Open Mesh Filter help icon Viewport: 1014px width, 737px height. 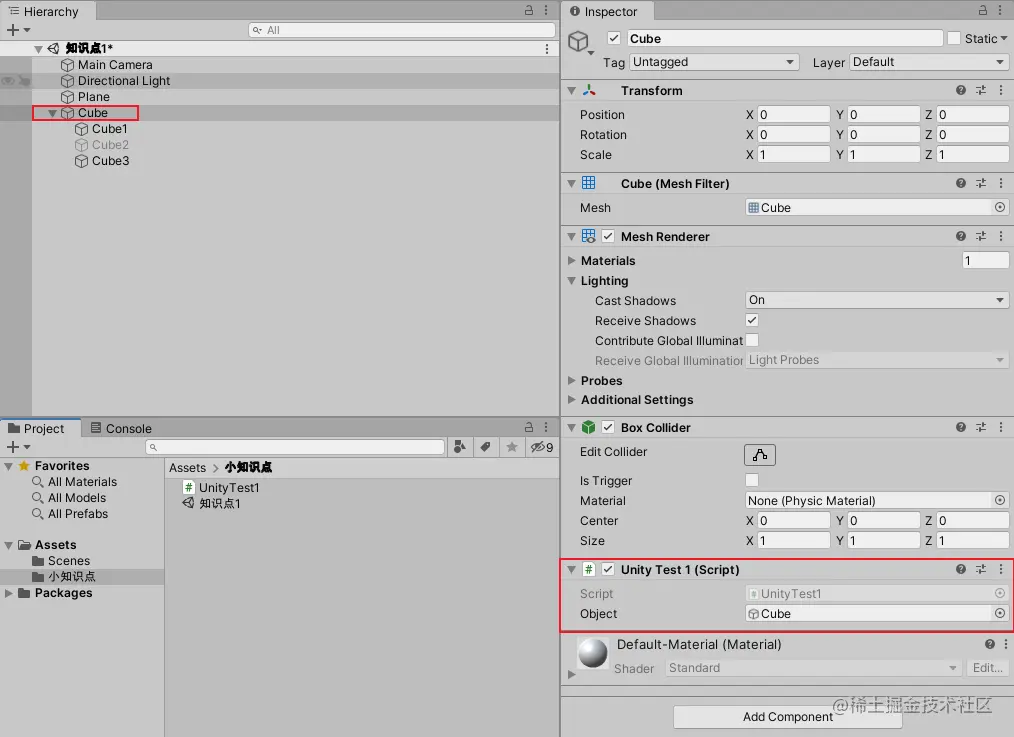coord(961,184)
